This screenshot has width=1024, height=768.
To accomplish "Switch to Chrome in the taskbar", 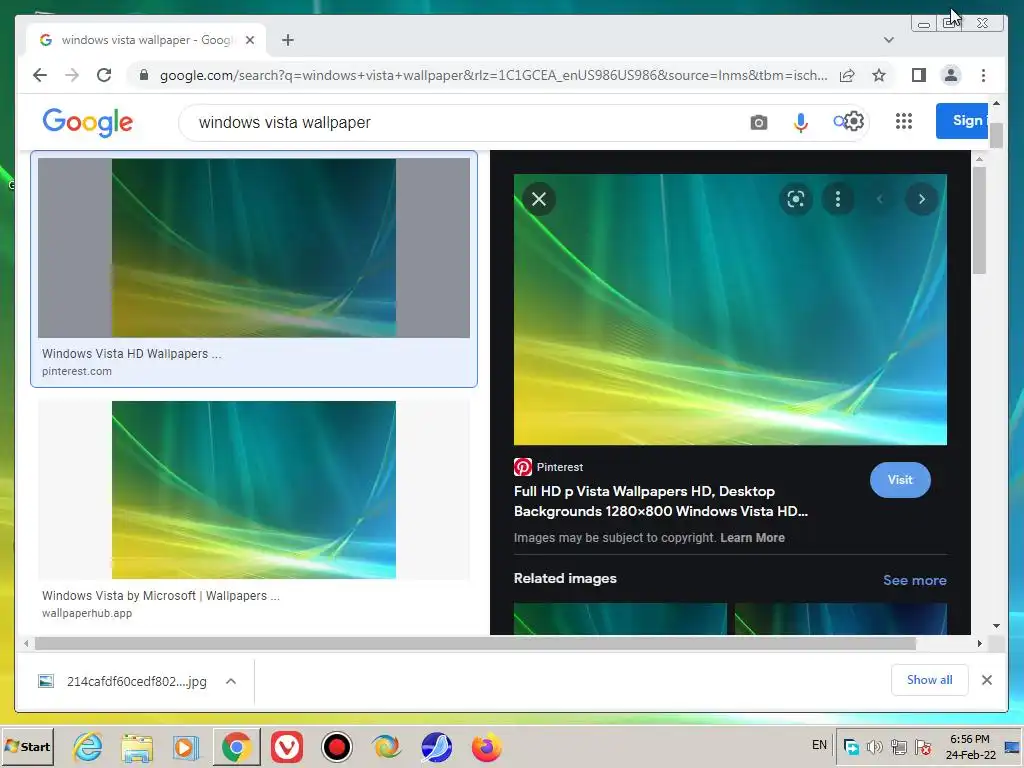I will tap(236, 746).
